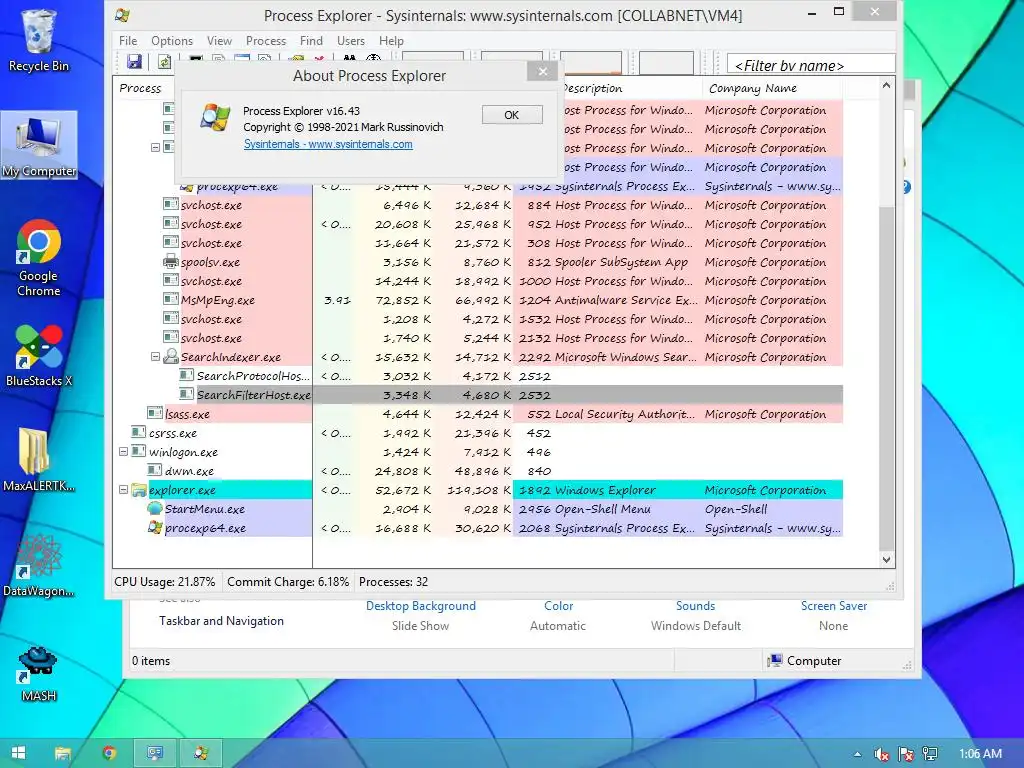
Task: Click the Refresh Now toolbar icon
Action: pos(165,61)
